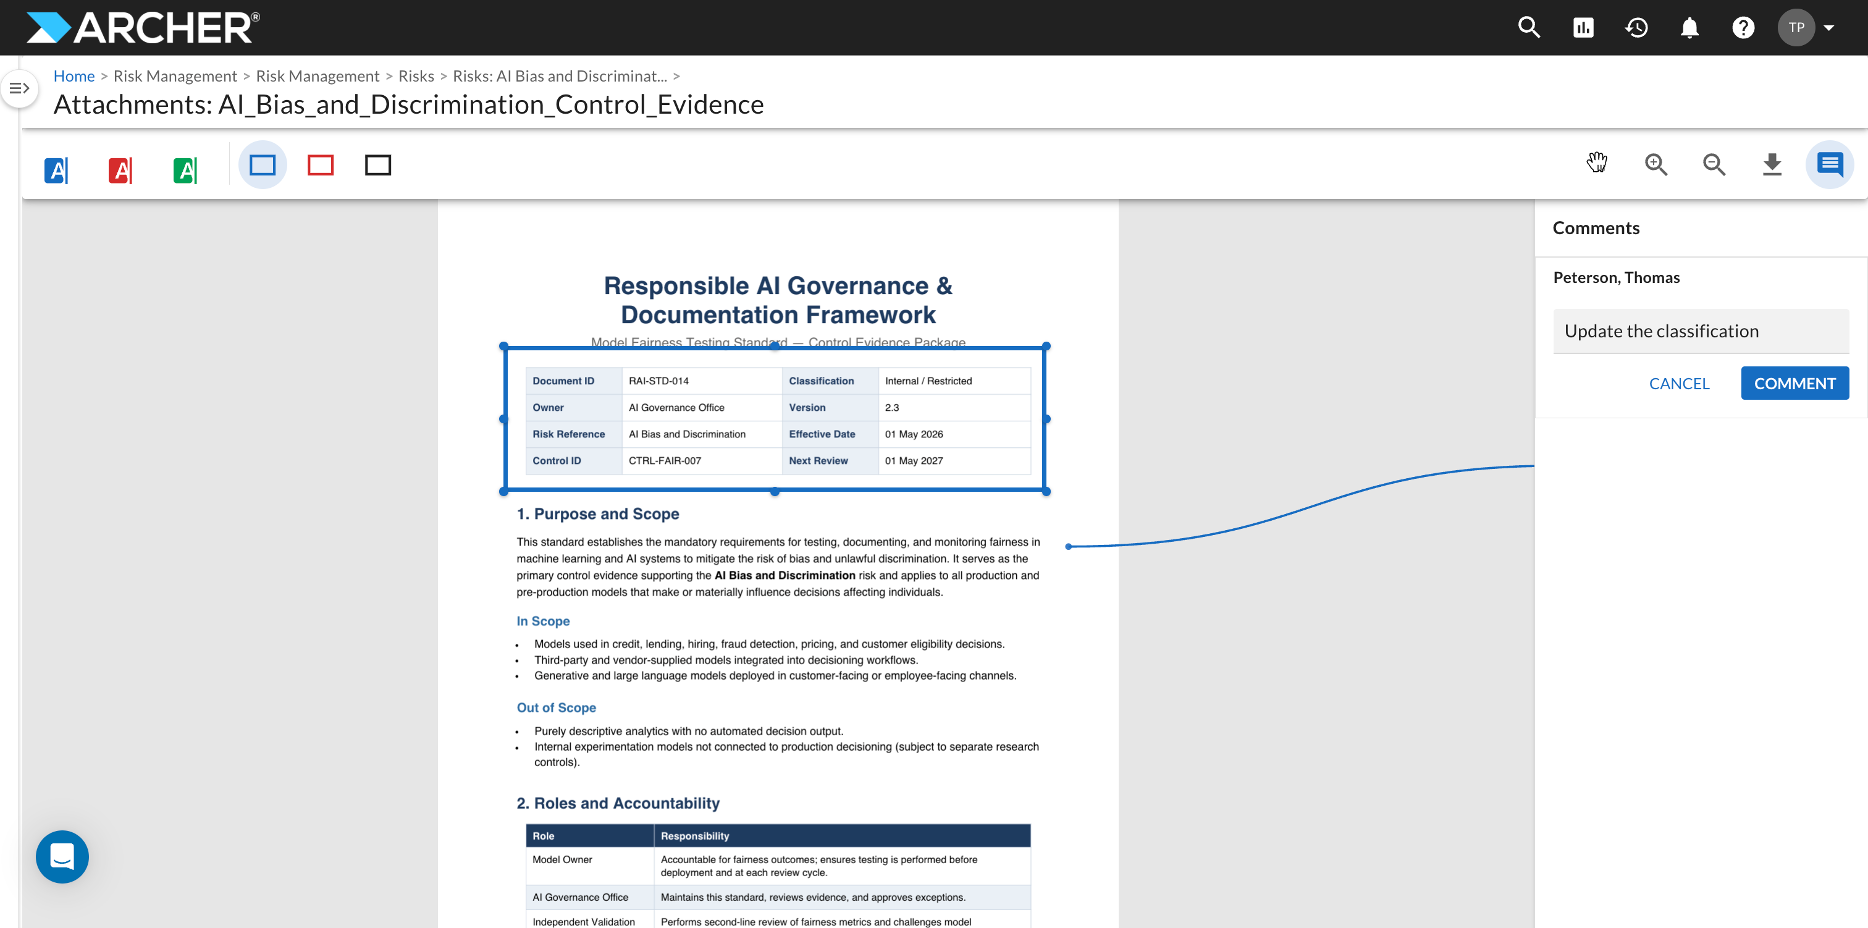
Task: Select the red text highlight annotation tool
Action: pos(121,170)
